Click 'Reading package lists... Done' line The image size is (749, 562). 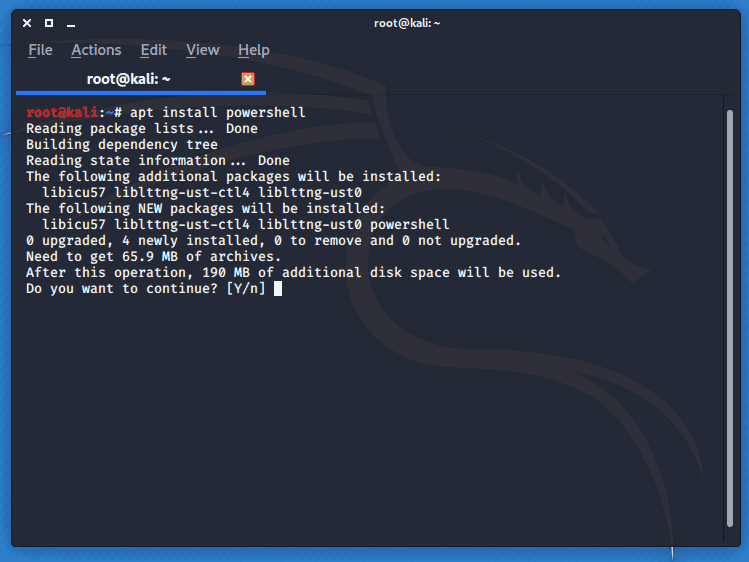click(142, 128)
